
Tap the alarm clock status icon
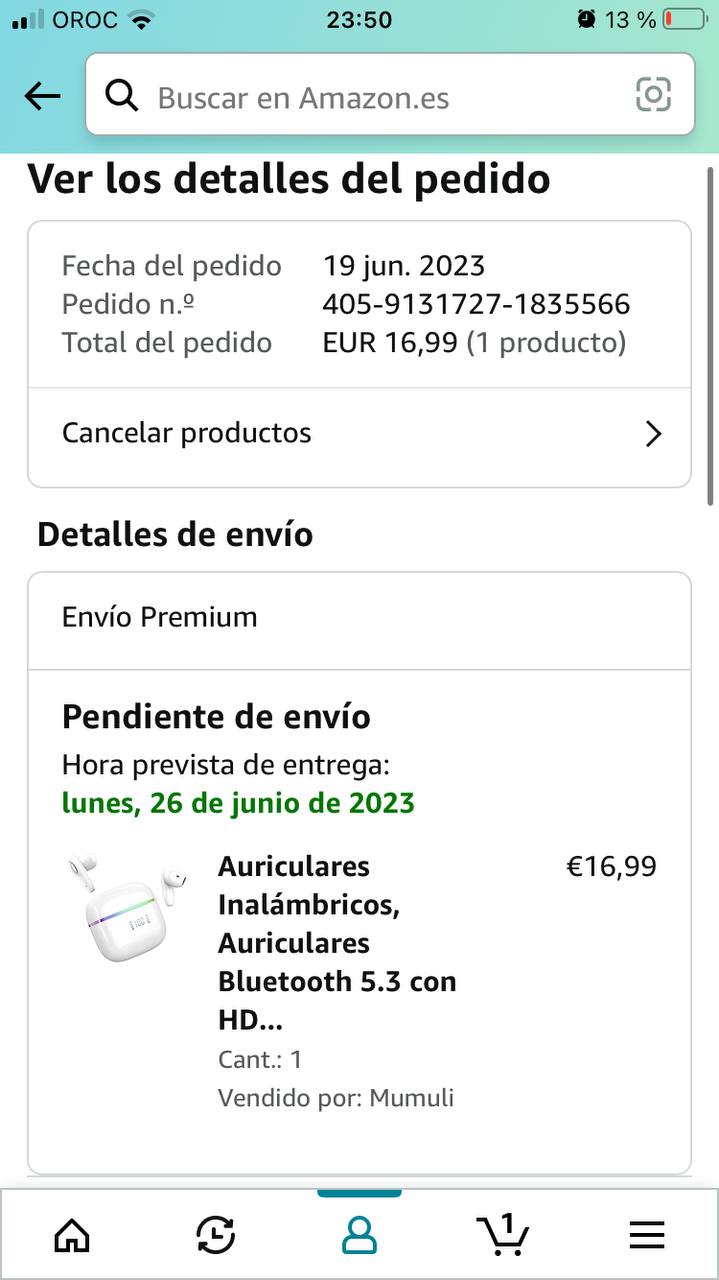click(x=586, y=19)
